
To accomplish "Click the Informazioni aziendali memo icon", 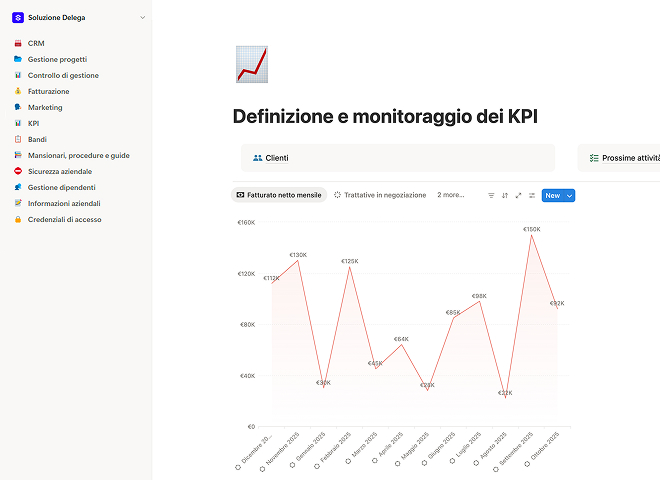I will coord(18,203).
